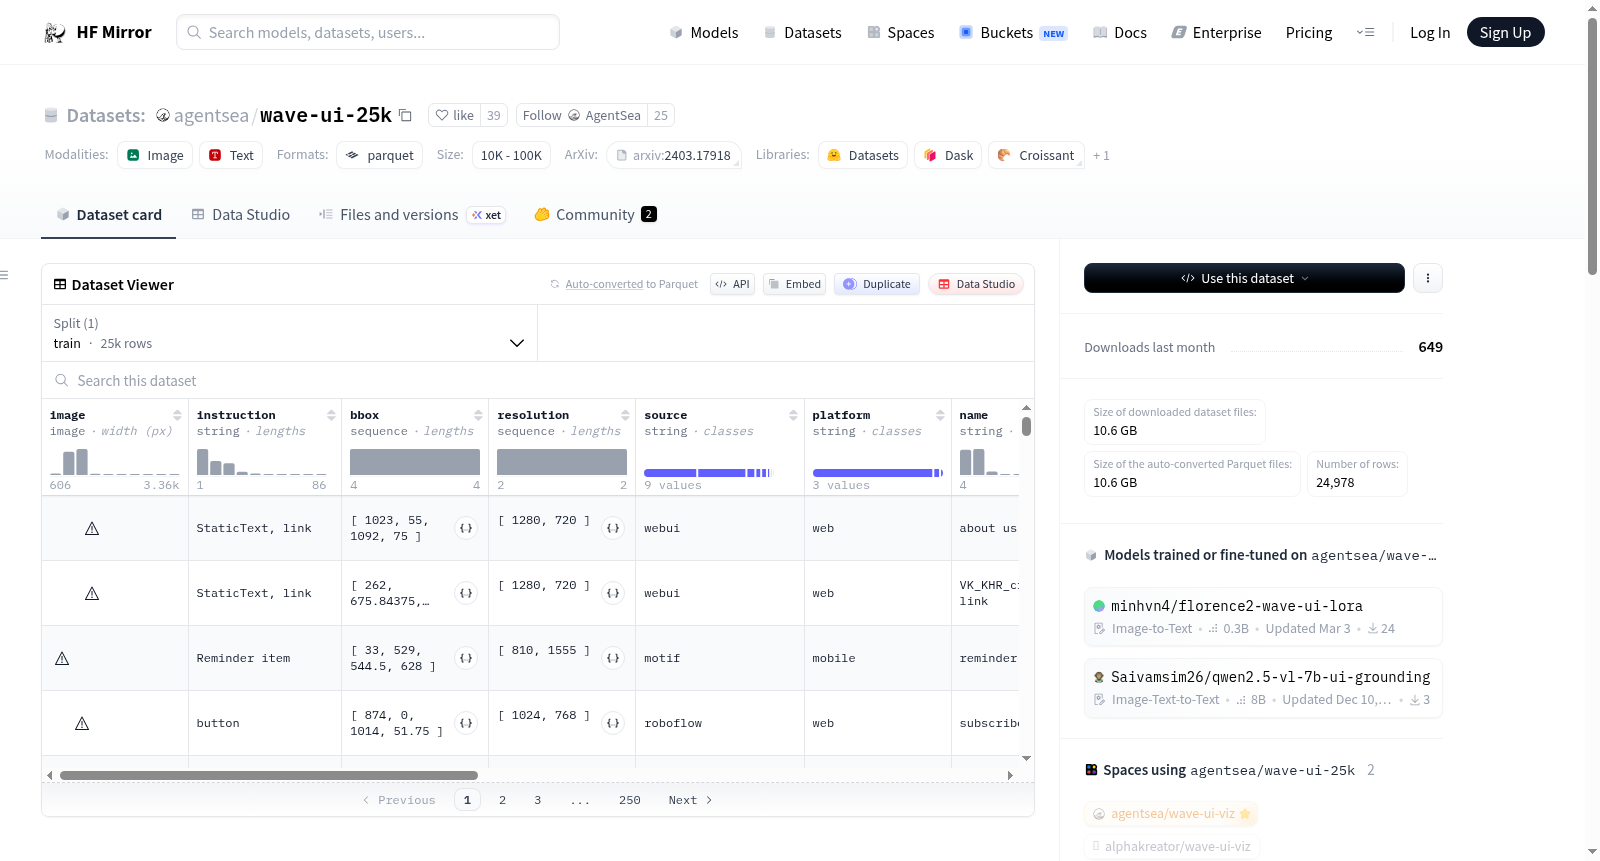Open agentsea/wave-ui-viz space
Image resolution: width=1600 pixels, height=861 pixels.
point(1171,814)
